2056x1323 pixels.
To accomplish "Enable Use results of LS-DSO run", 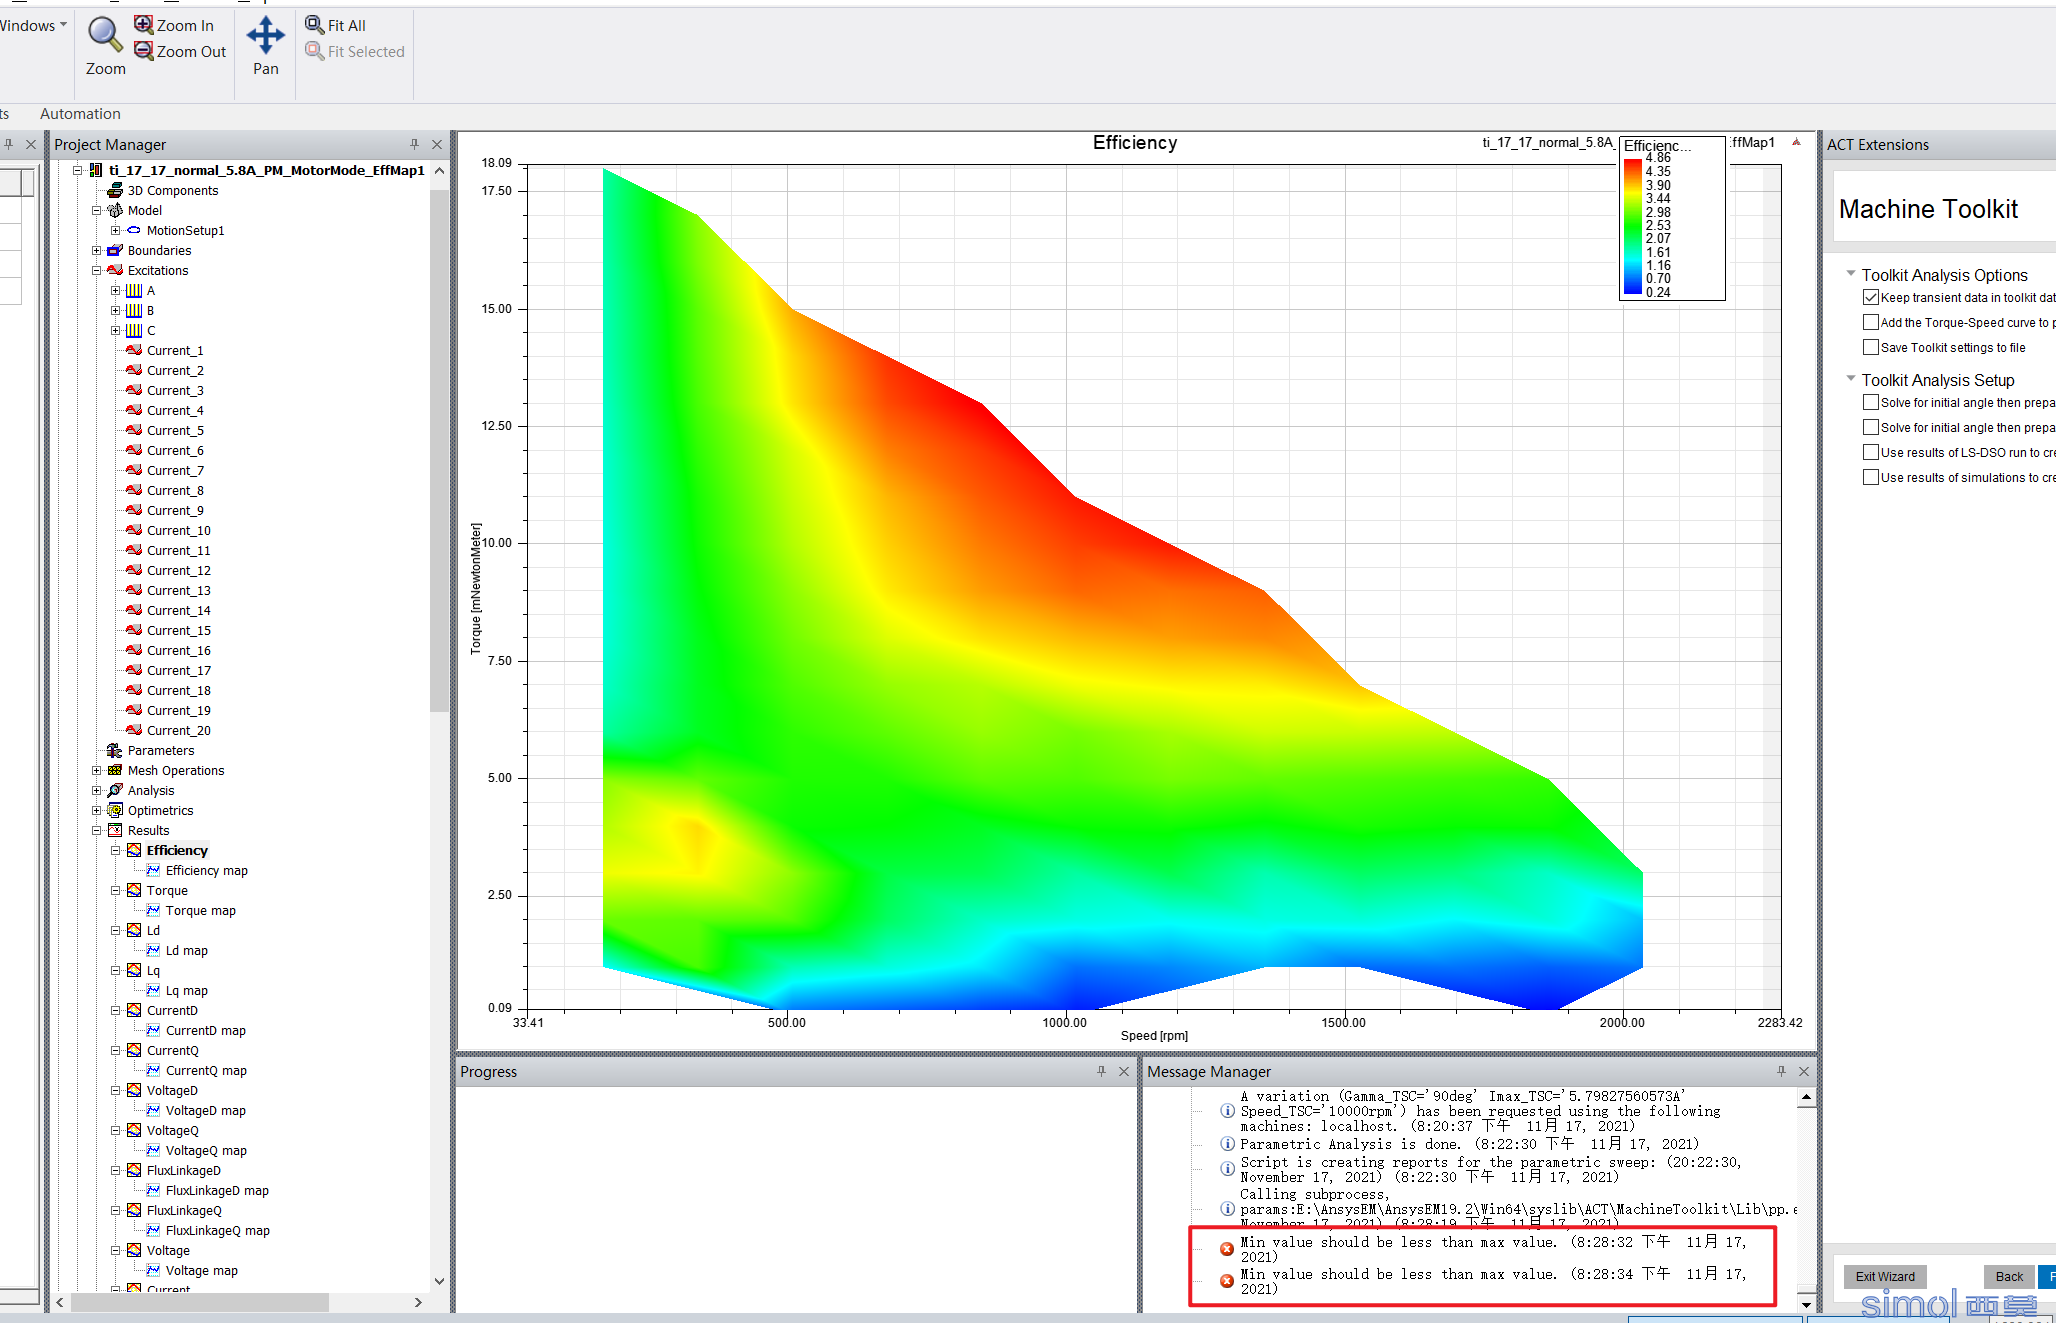I will coord(1871,452).
